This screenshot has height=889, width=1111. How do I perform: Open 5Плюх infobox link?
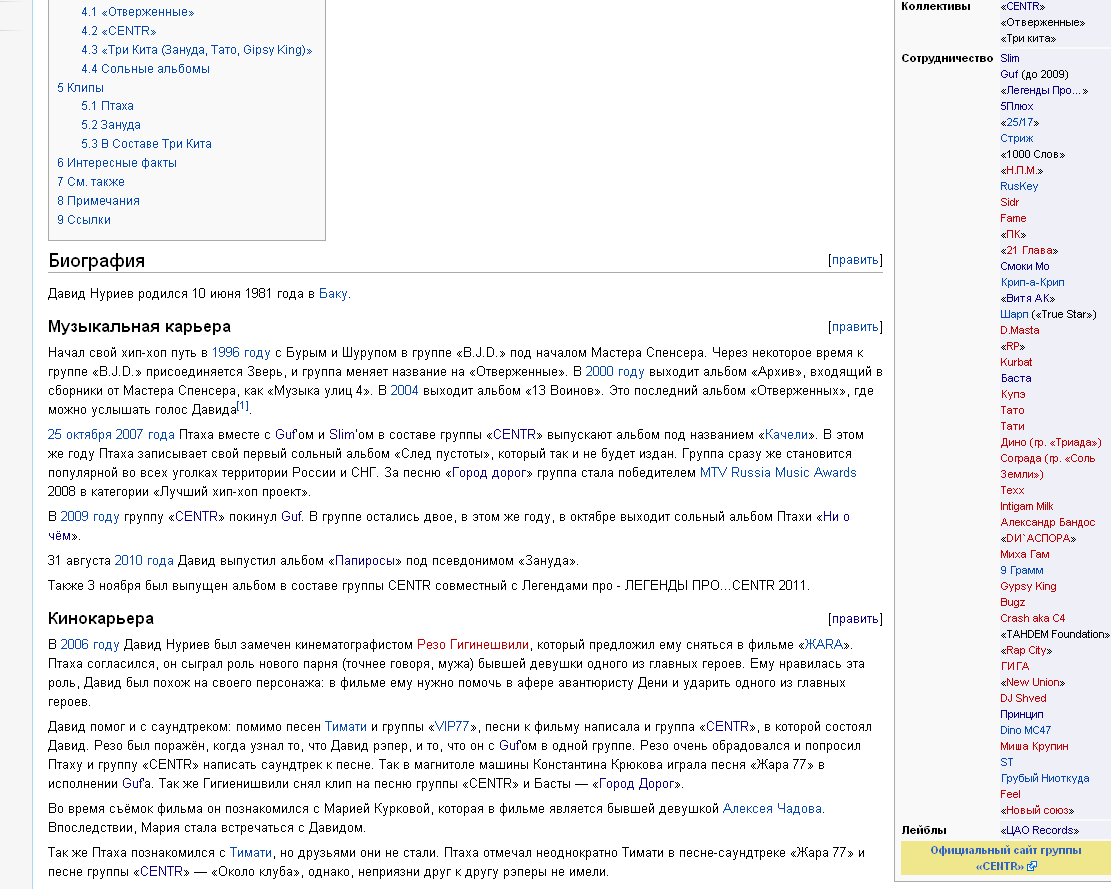pos(1017,106)
